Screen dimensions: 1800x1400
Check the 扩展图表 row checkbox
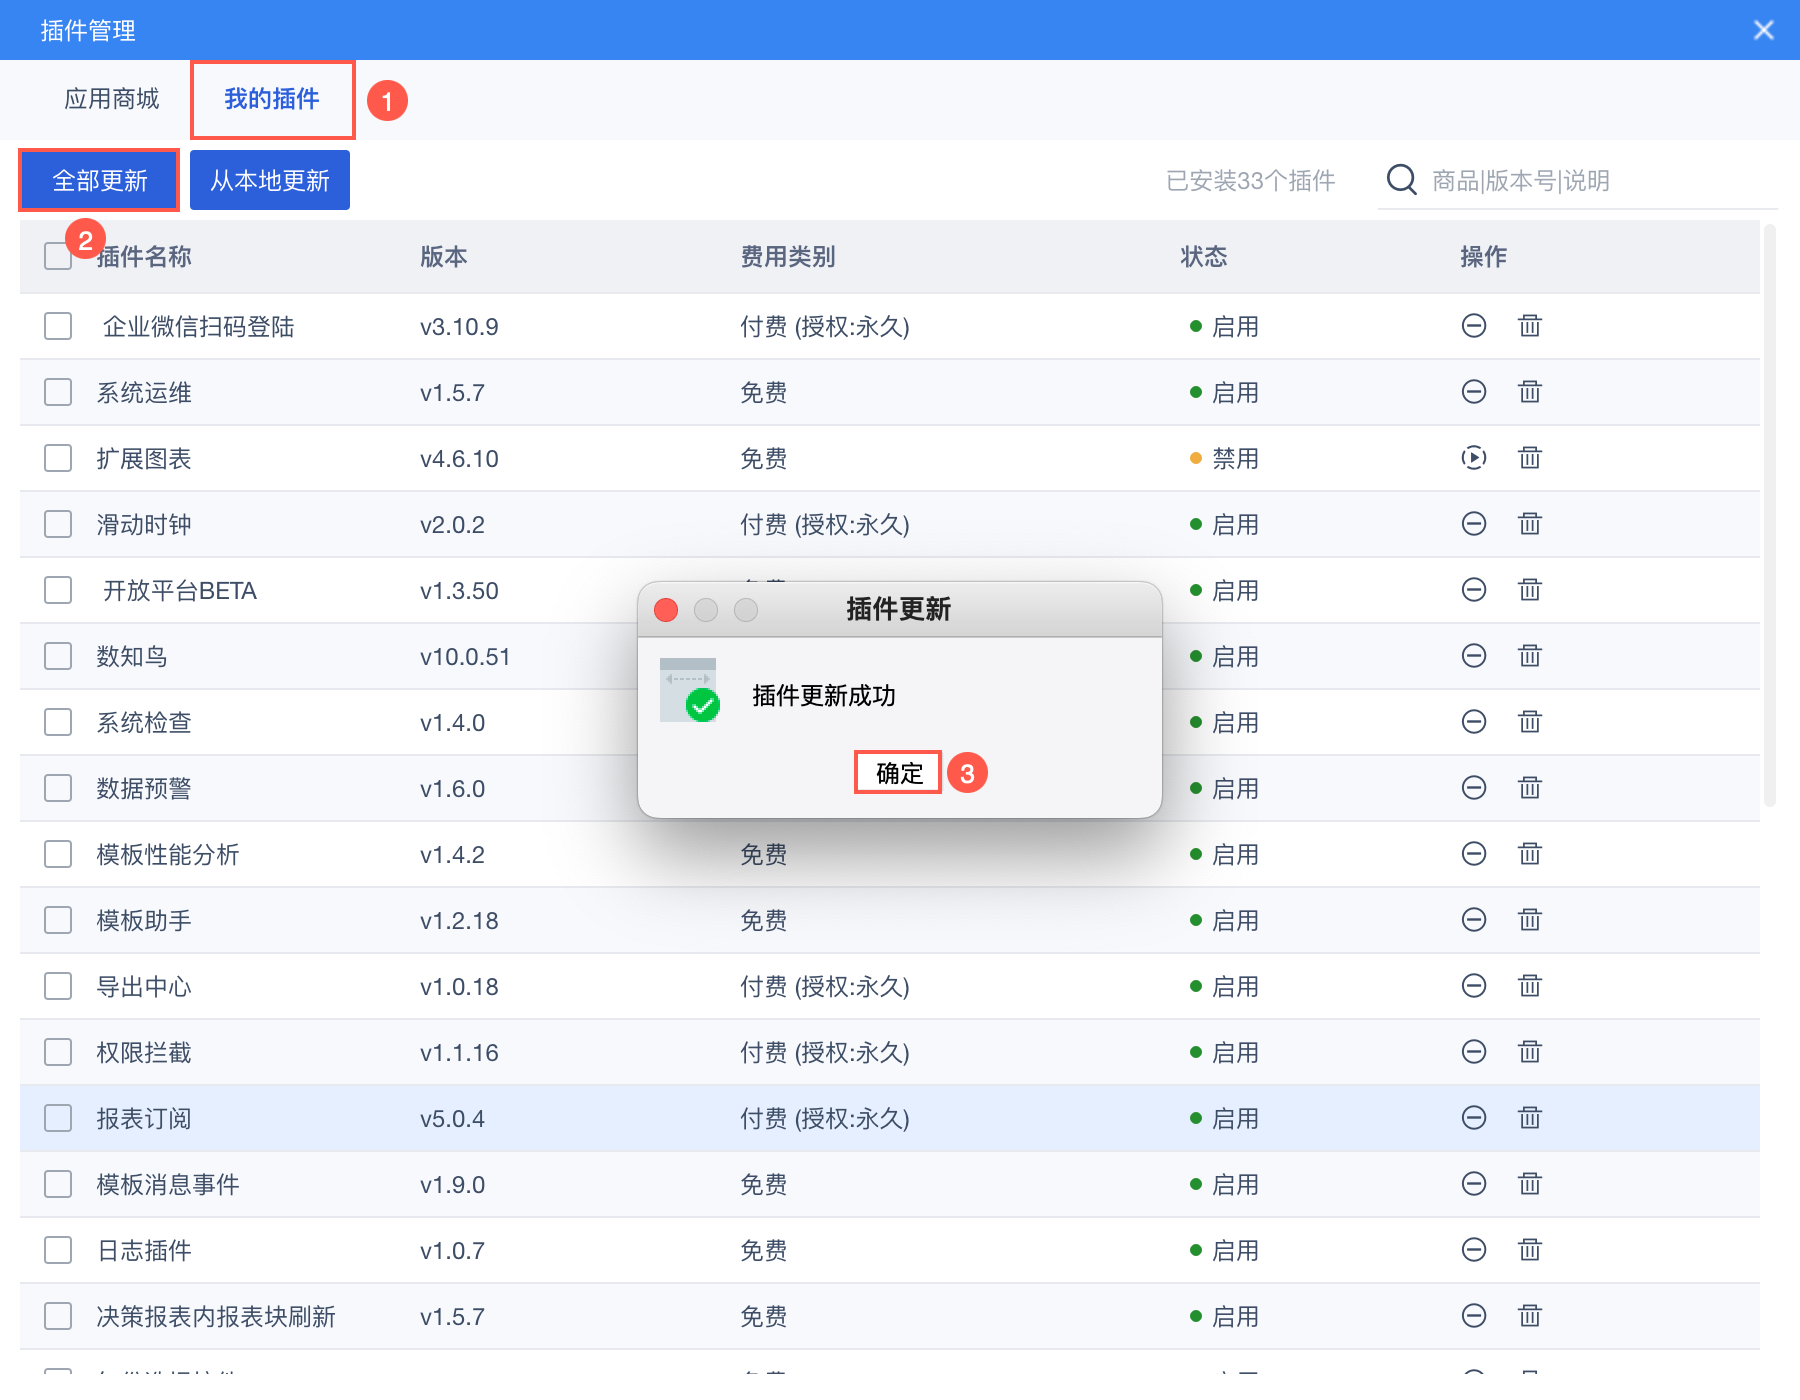point(58,458)
